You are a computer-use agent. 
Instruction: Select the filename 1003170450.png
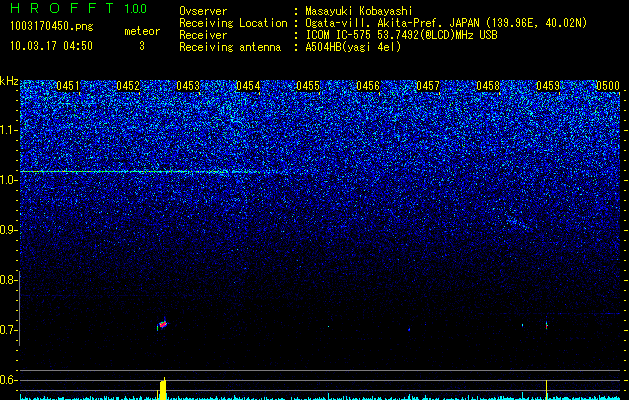[52, 27]
